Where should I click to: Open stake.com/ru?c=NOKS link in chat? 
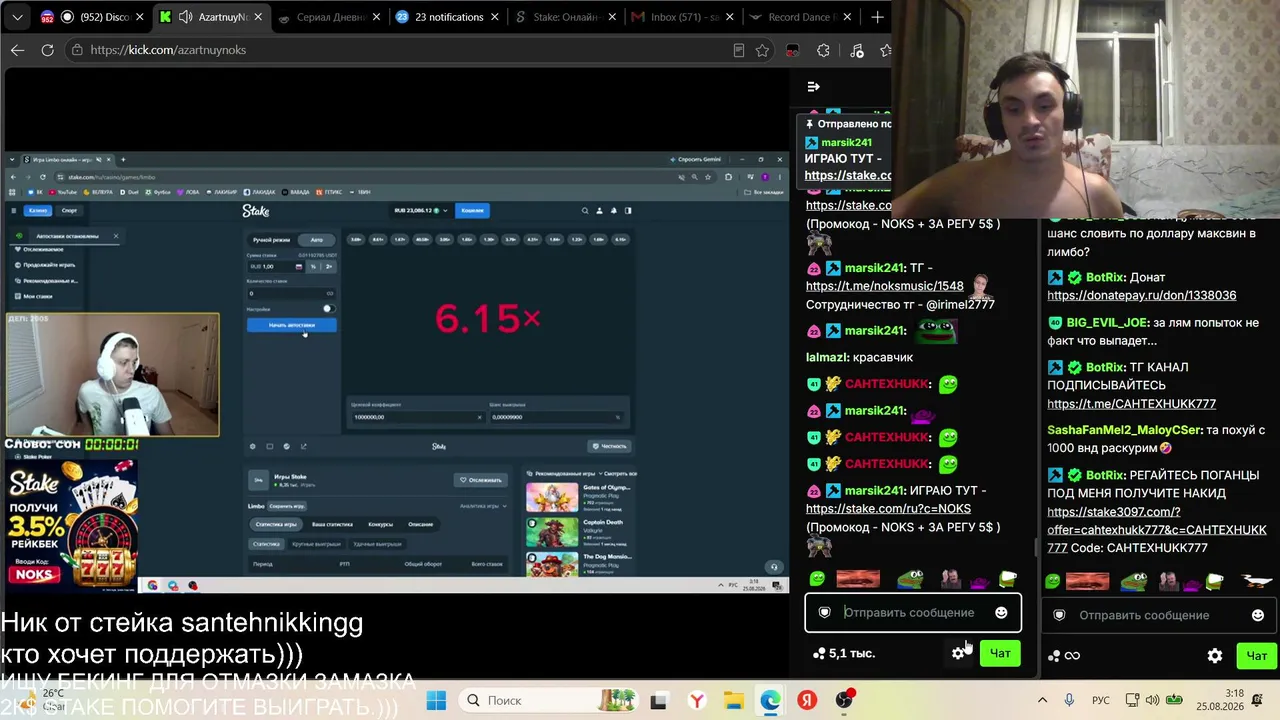888,509
